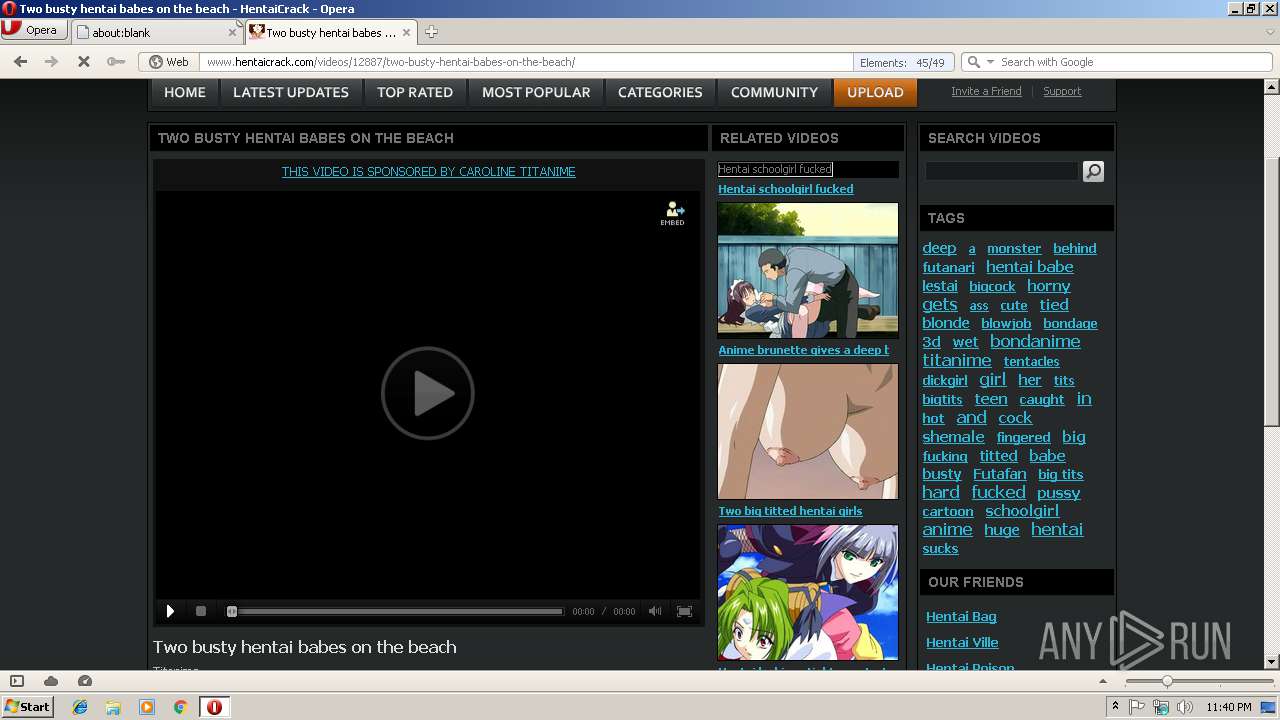The width and height of the screenshot is (1280, 720).
Task: Select the 'cartoon' tag
Action: click(x=948, y=511)
